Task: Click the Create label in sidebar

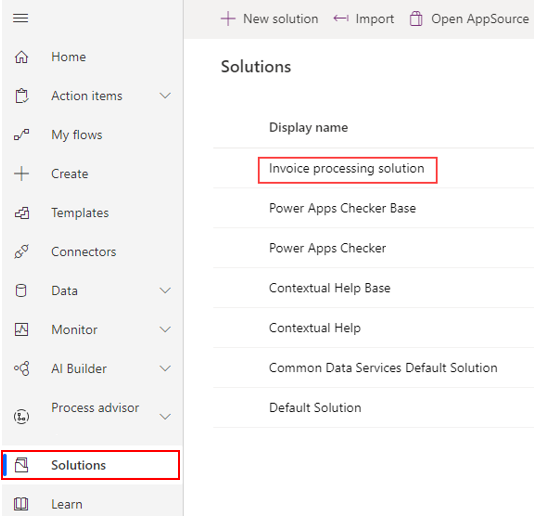Action: pyautogui.click(x=70, y=174)
